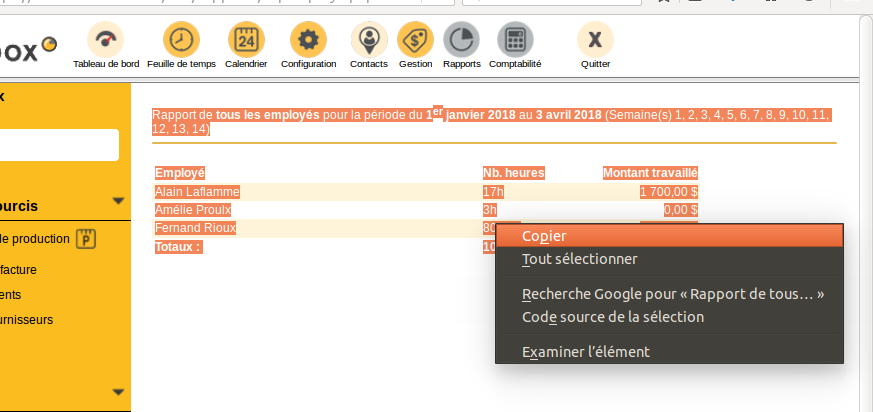Image resolution: width=873 pixels, height=412 pixels.
Task: Click the P icon beside production
Action: tap(89, 239)
